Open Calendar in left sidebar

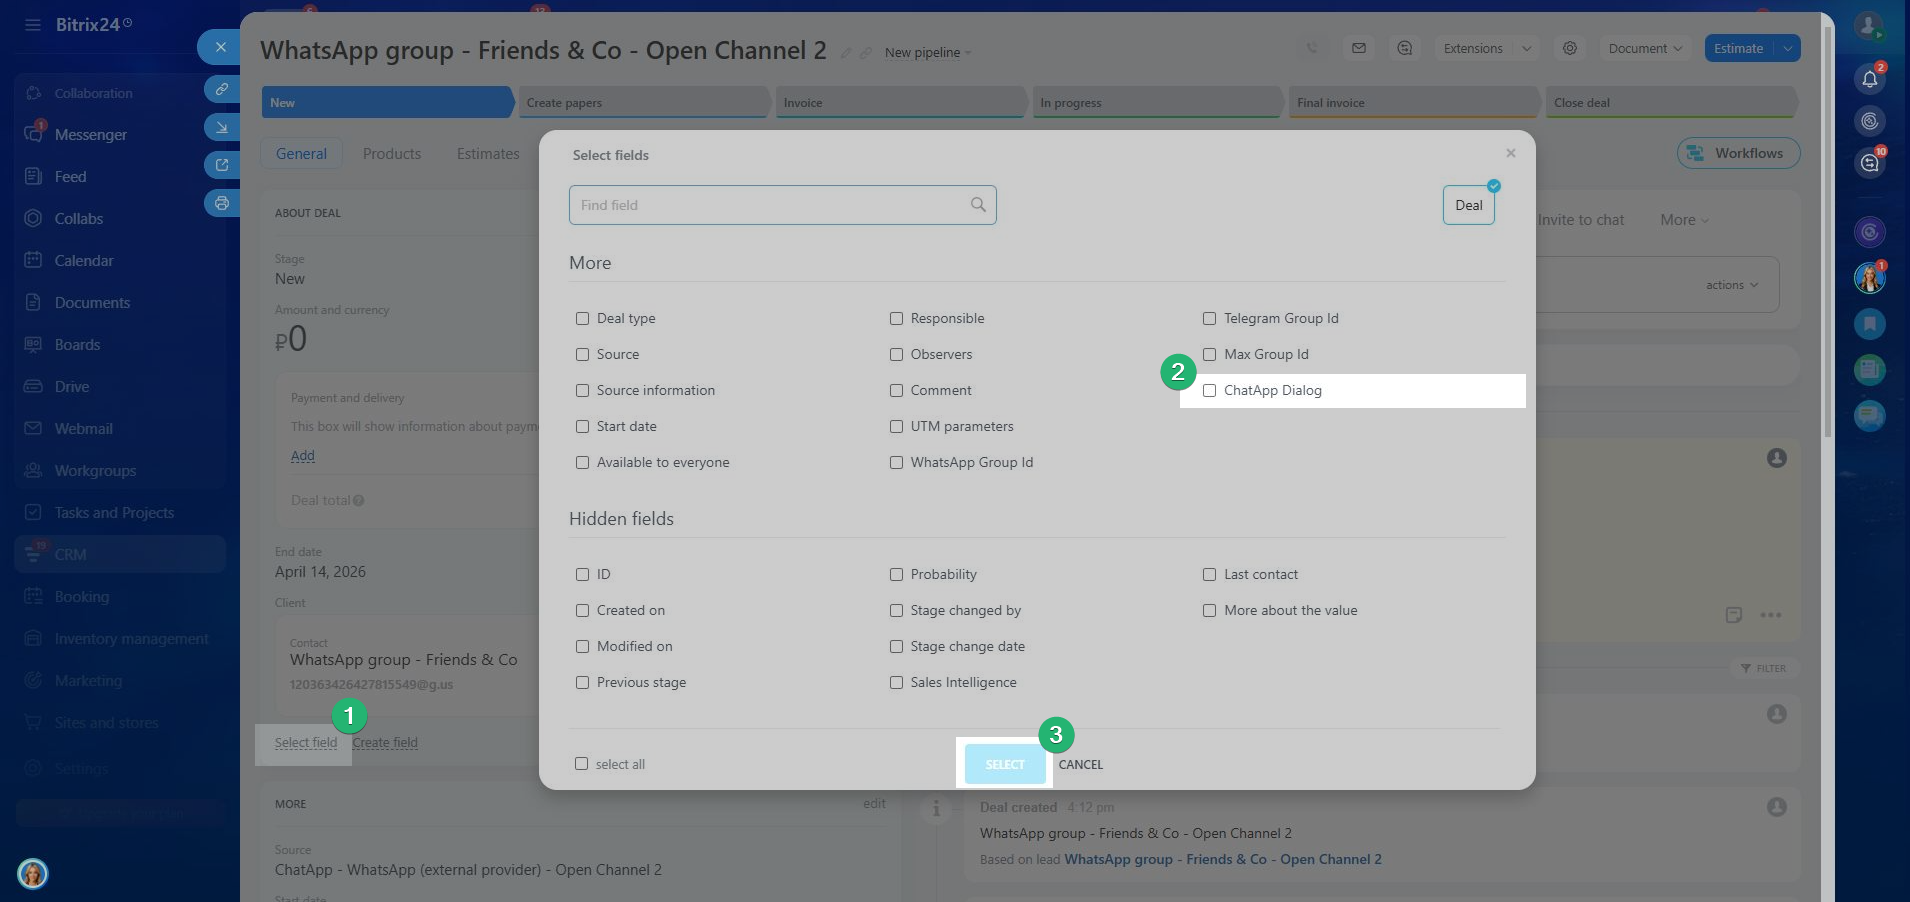click(x=83, y=261)
